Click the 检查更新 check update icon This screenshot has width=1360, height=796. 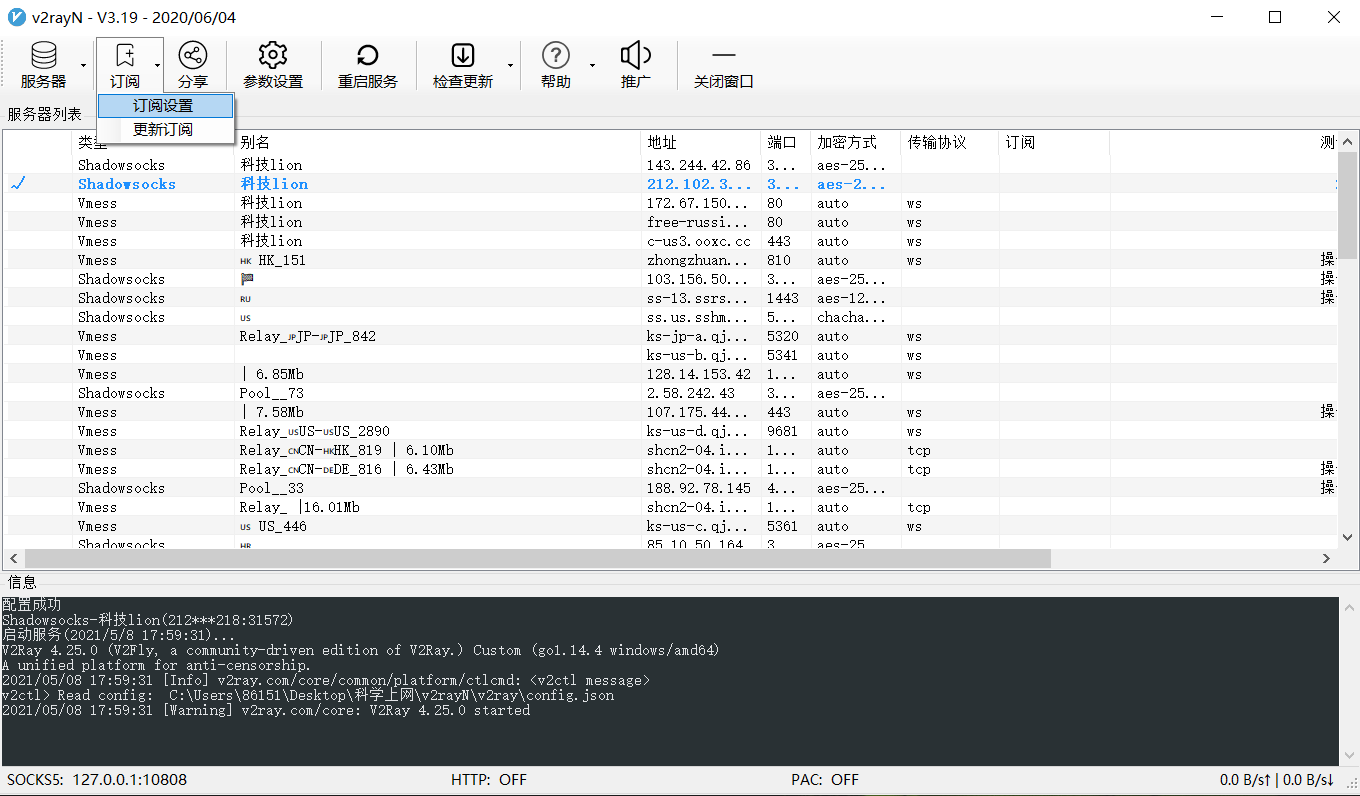click(463, 65)
